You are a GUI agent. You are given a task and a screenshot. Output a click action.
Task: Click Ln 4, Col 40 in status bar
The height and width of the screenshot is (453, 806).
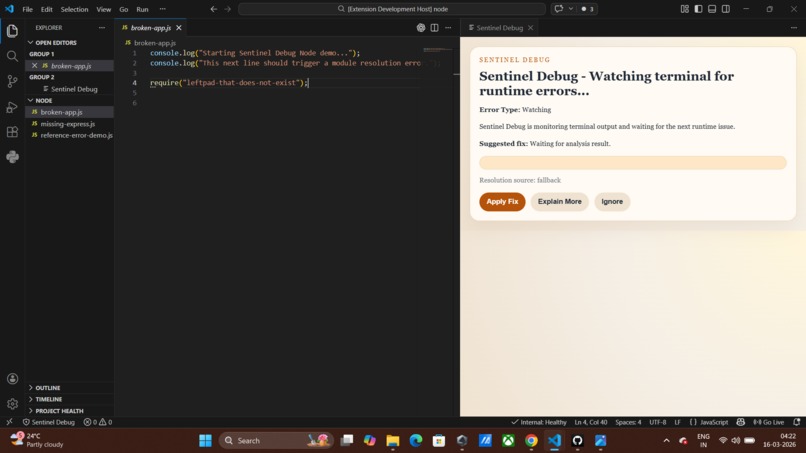pyautogui.click(x=591, y=422)
